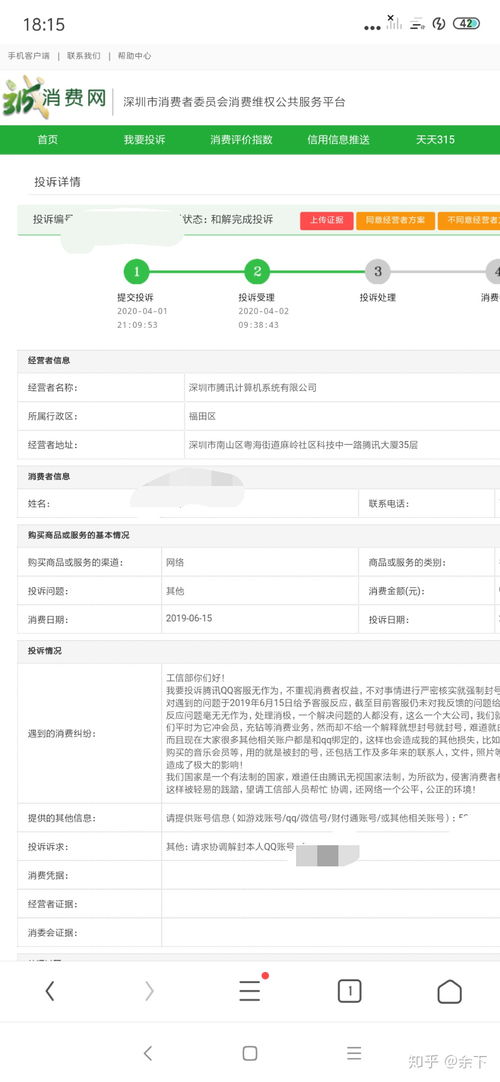This screenshot has width=500, height=1082.
Task: Open the tabs switcher showing 1
Action: 350,992
